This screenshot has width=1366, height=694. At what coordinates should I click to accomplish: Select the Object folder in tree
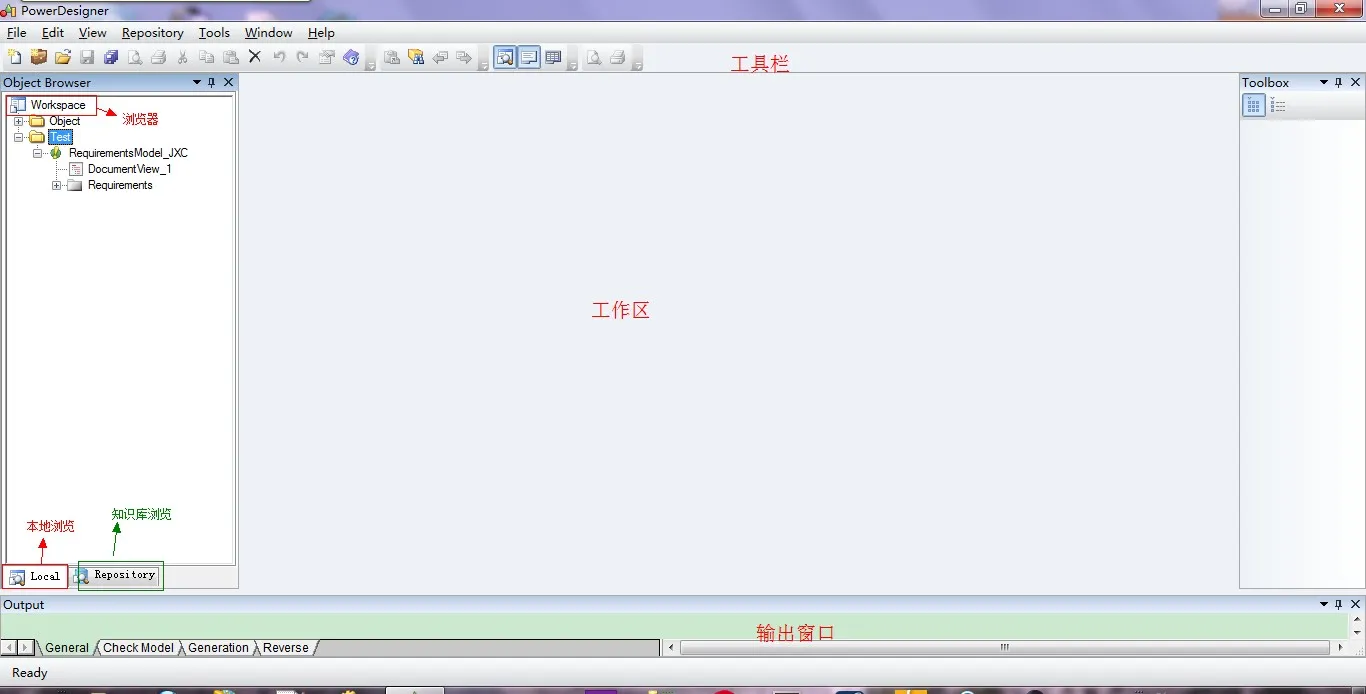[65, 121]
